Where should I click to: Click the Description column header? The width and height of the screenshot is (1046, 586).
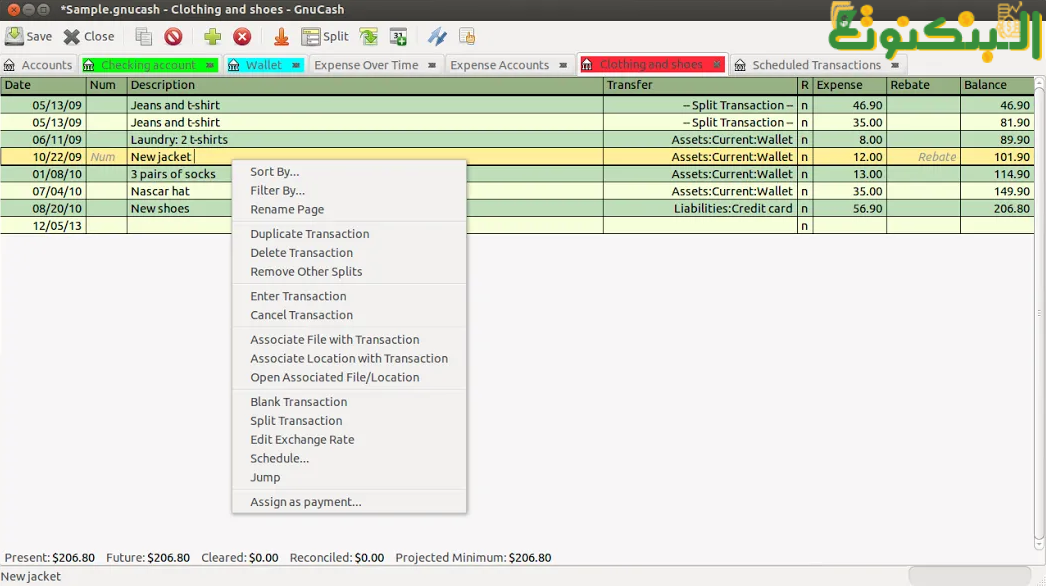365,85
